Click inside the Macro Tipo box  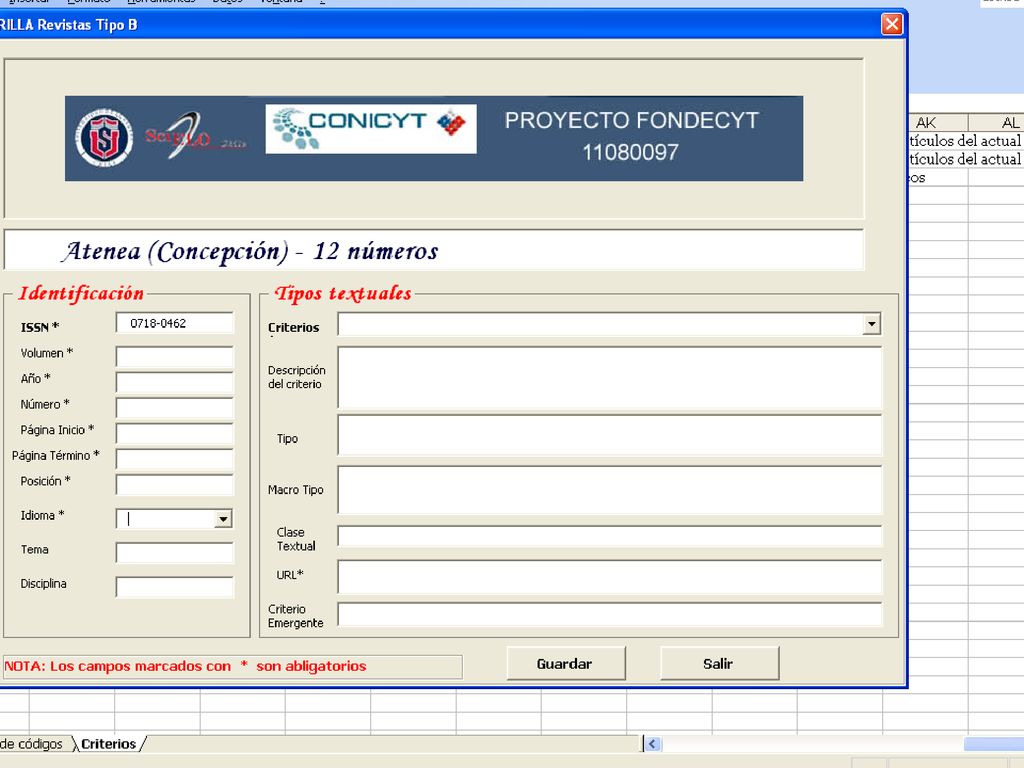tap(609, 490)
